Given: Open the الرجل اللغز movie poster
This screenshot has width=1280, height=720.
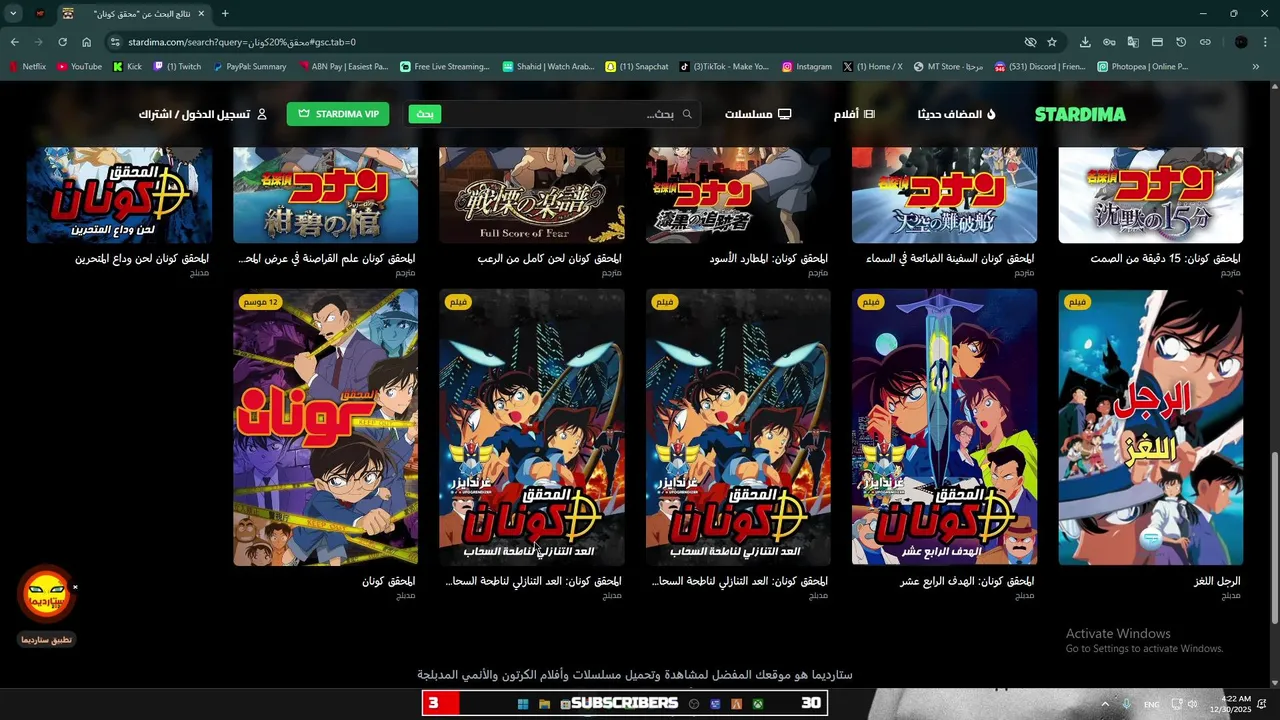Looking at the screenshot, I should 1151,427.
